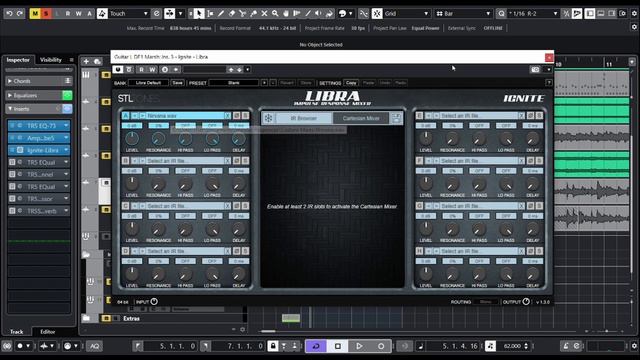Select the Range Selection tool
This screenshot has width=640, height=360.
click(x=210, y=13)
